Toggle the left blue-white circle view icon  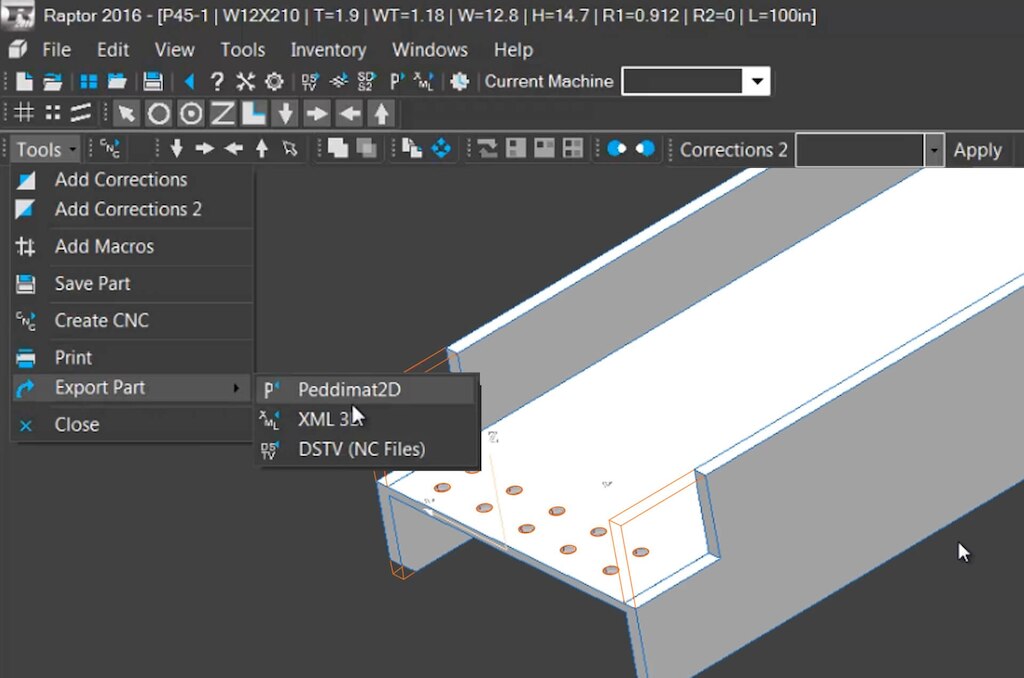coord(616,149)
